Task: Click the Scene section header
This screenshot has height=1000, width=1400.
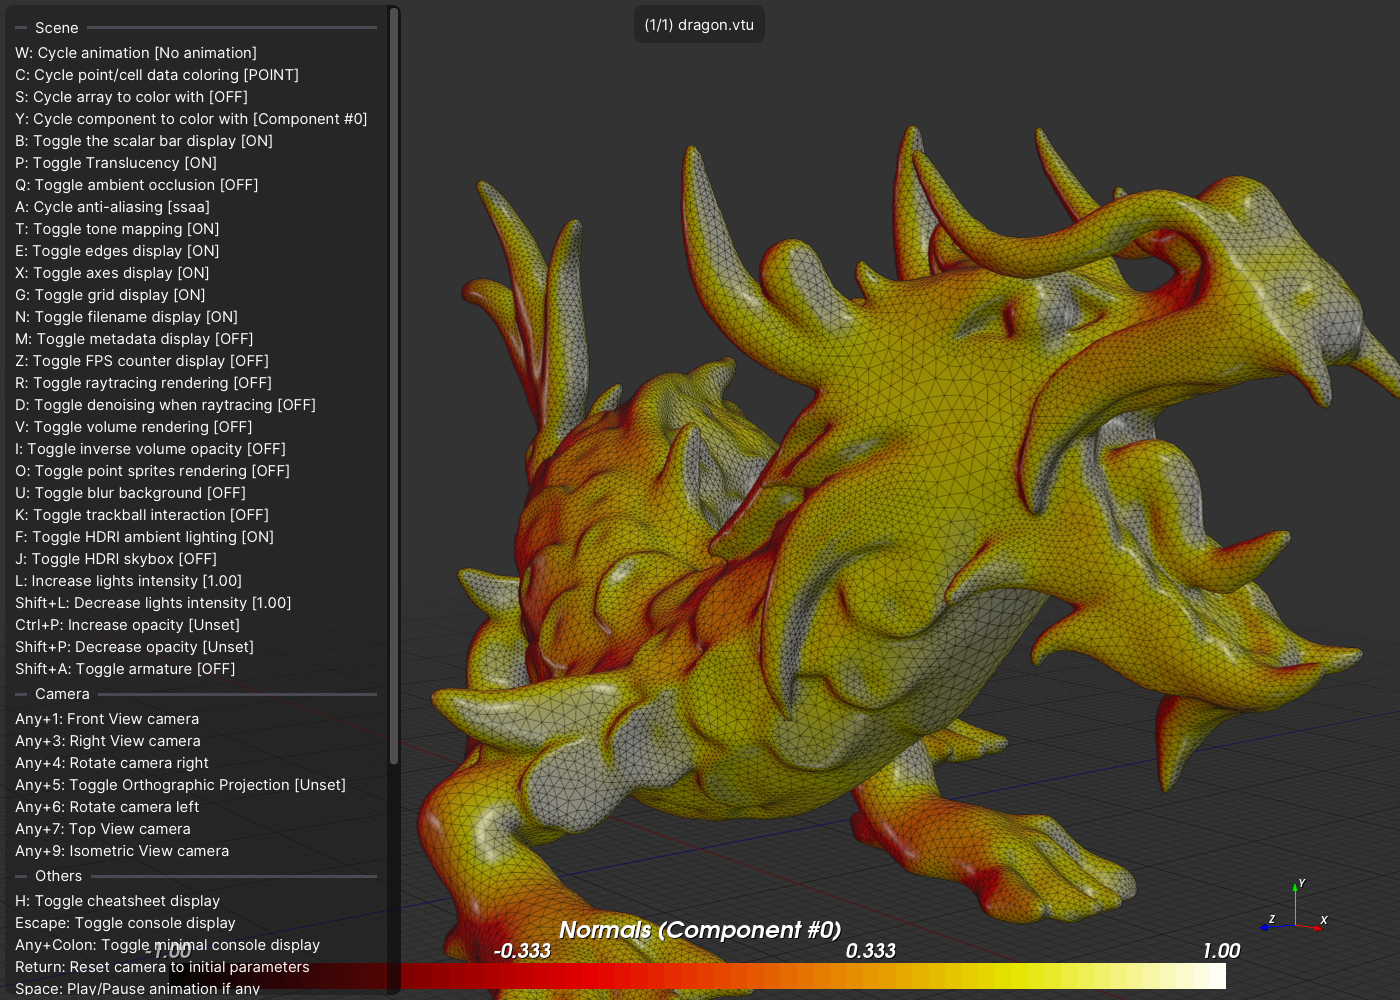Action: [57, 28]
